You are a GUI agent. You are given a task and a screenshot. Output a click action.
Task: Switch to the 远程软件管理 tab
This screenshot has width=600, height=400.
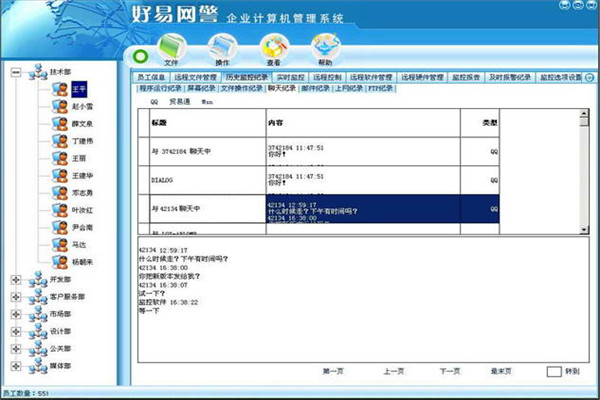(371, 77)
